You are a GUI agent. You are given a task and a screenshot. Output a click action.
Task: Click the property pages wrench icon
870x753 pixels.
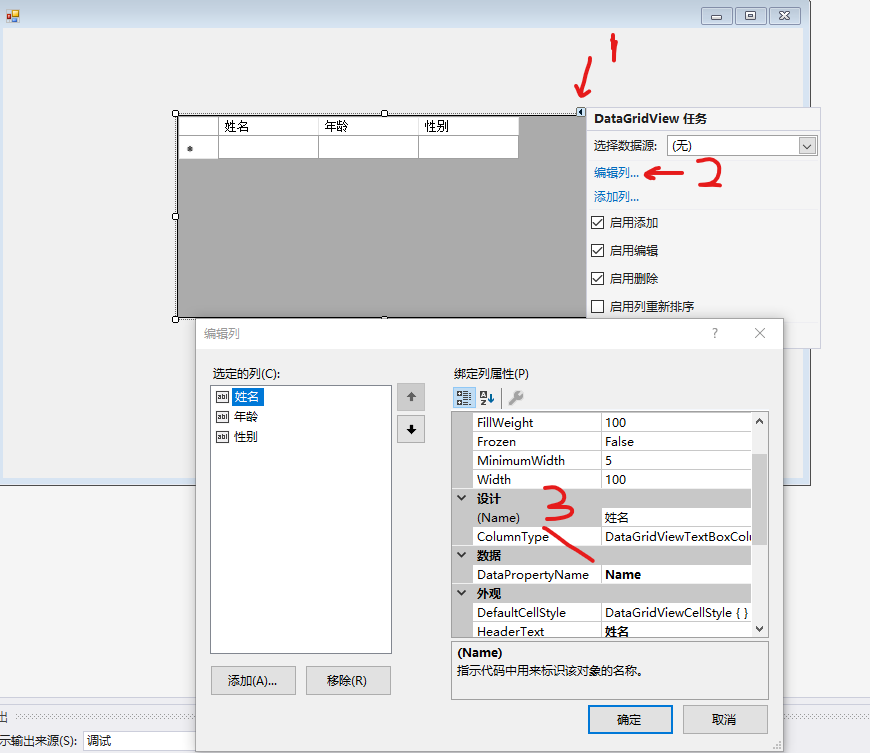click(515, 397)
